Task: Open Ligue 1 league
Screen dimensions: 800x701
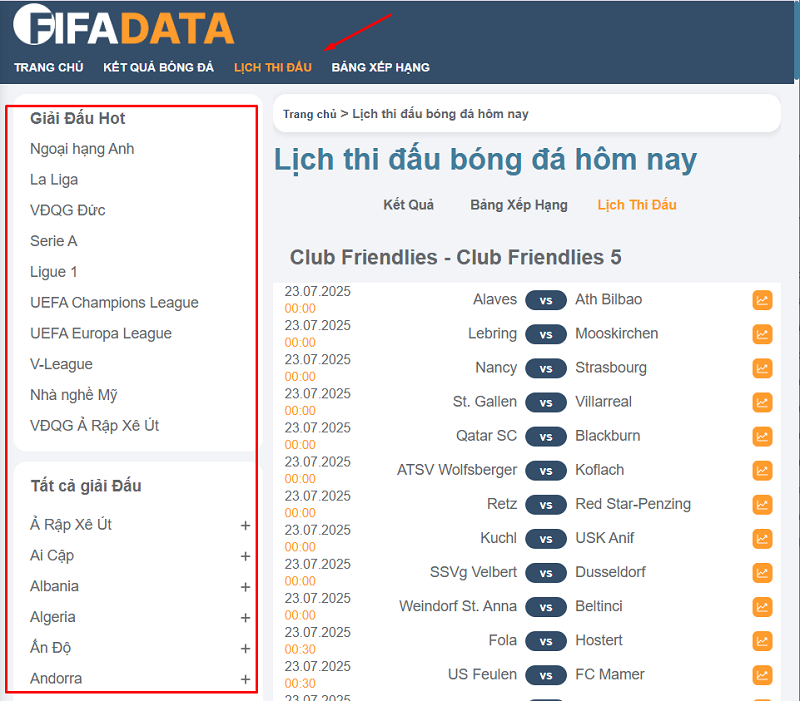Action: point(54,272)
